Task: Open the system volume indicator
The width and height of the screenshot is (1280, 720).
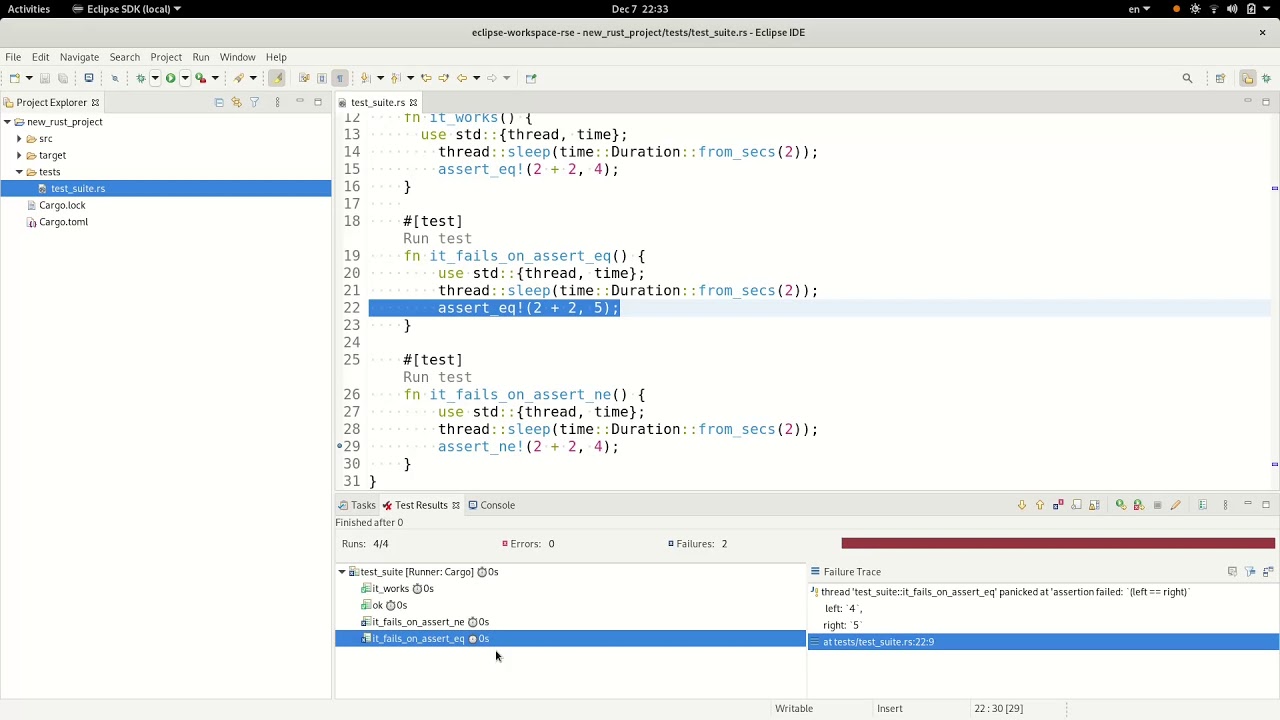Action: pos(1232,9)
